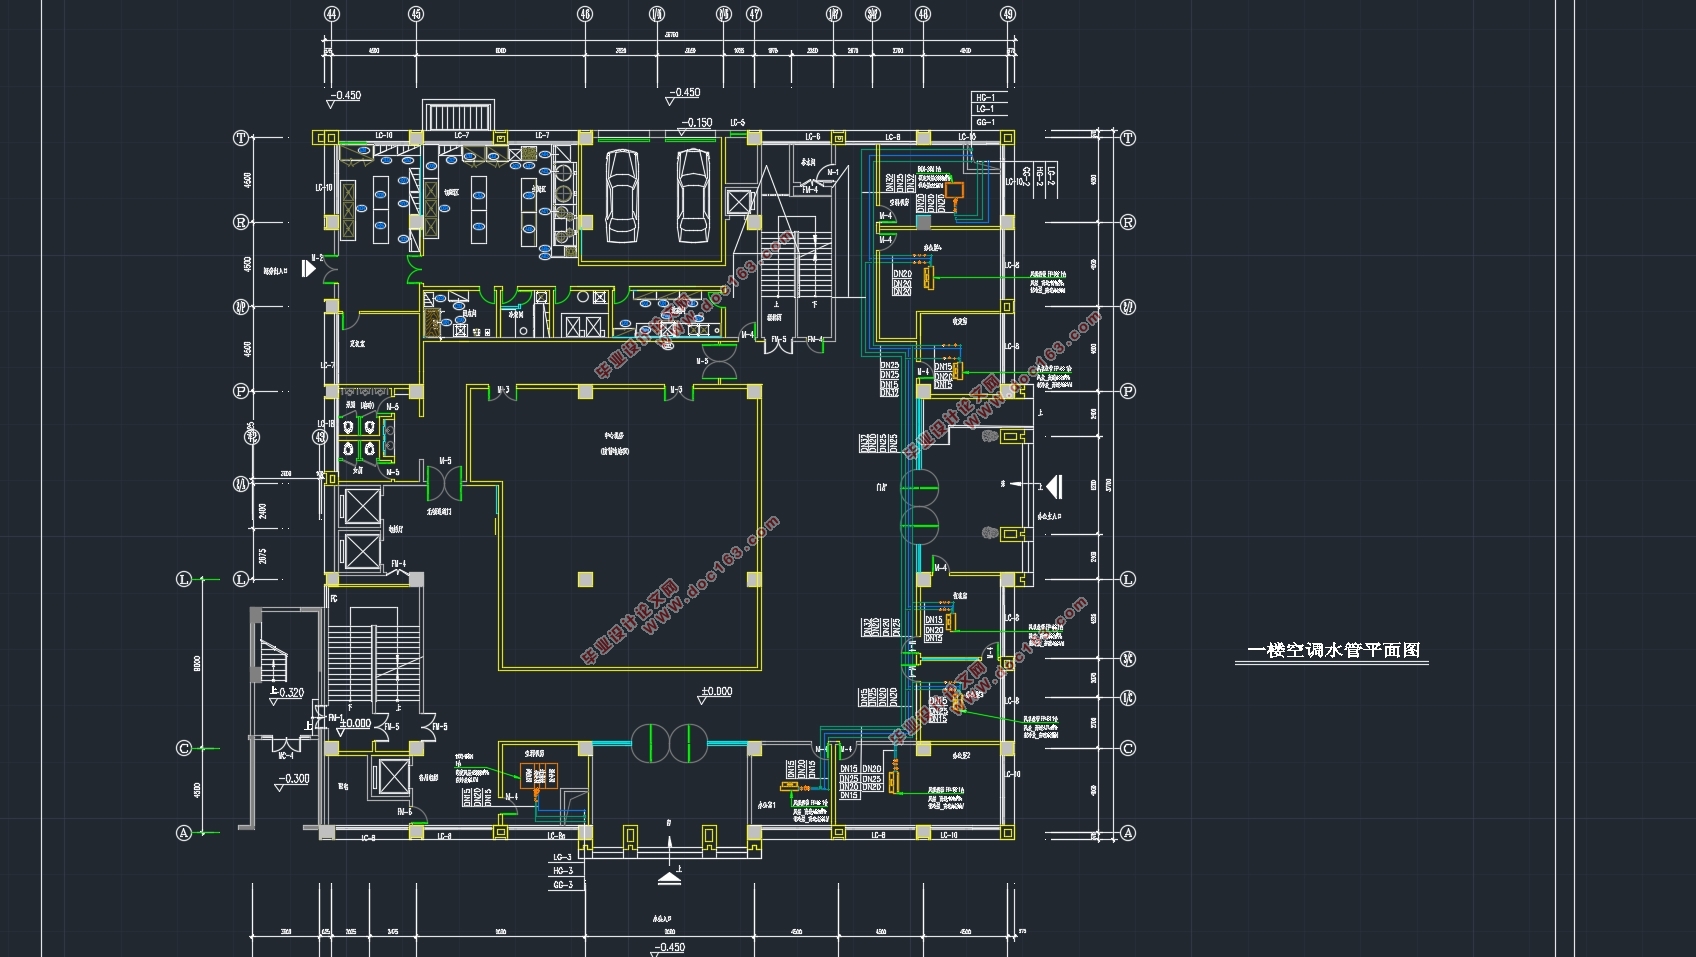Select the ±0.000 elevation below central courtyard
The height and width of the screenshot is (957, 1696).
(x=716, y=691)
